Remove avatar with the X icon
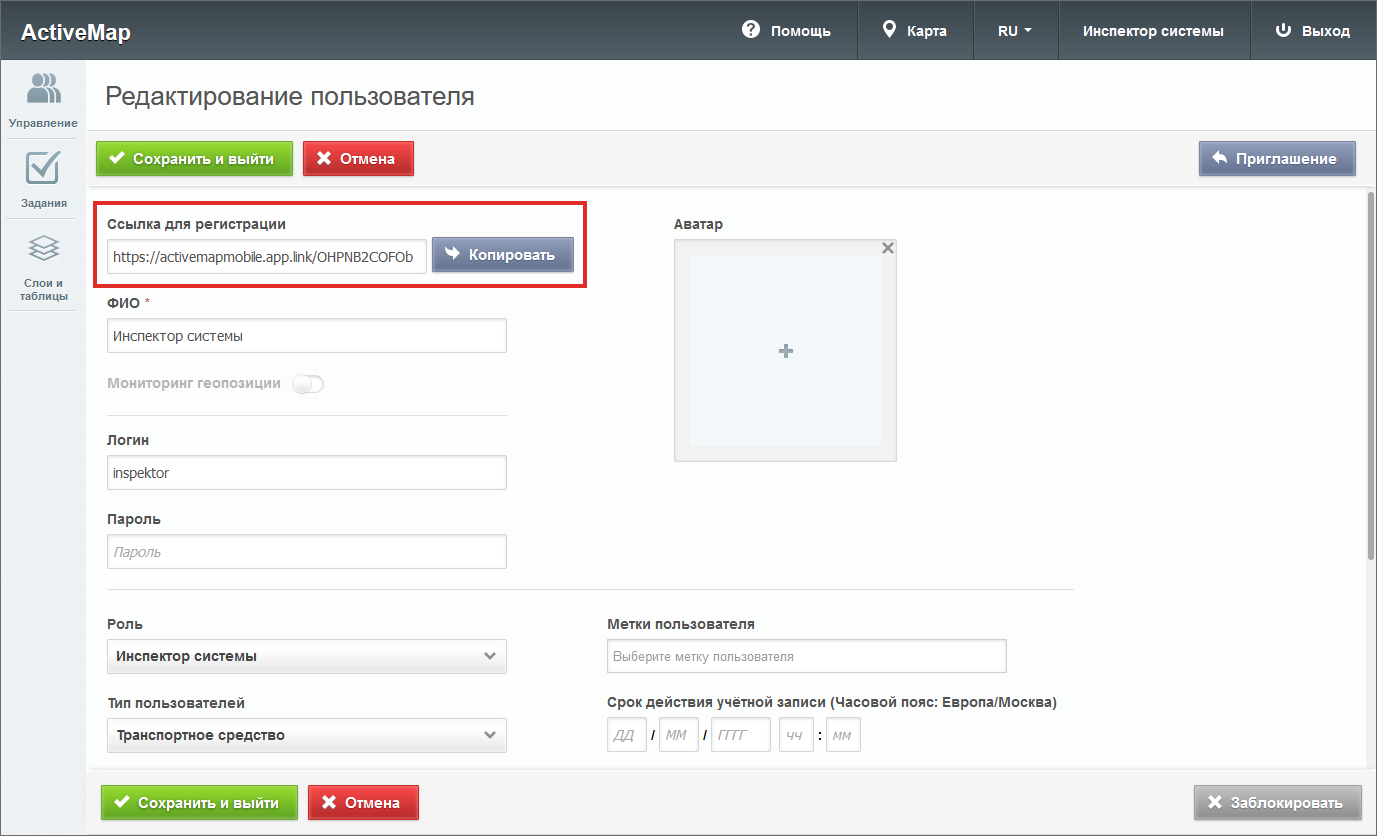1377x836 pixels. (x=887, y=248)
